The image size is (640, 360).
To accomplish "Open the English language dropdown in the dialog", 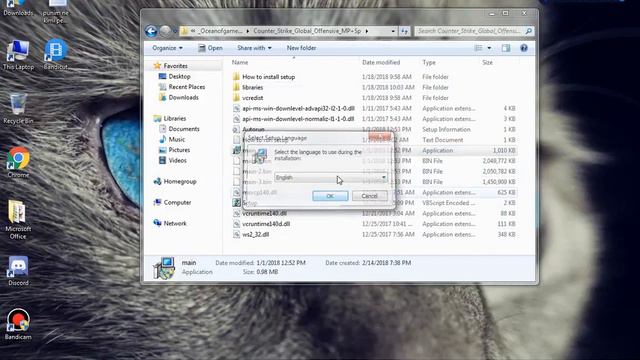I will 331,178.
